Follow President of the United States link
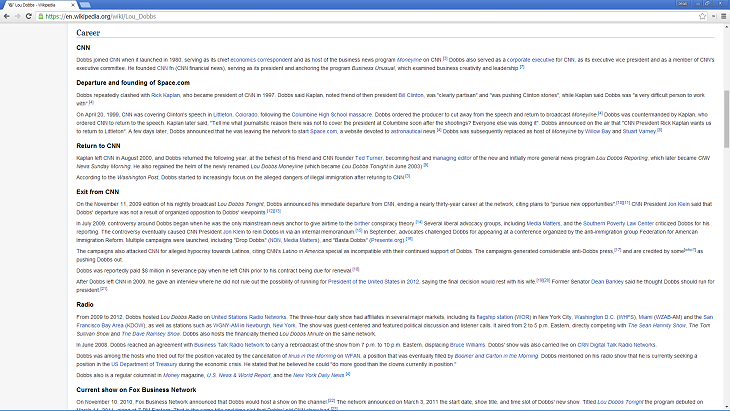Screen dimensions: 730x411 364,282
